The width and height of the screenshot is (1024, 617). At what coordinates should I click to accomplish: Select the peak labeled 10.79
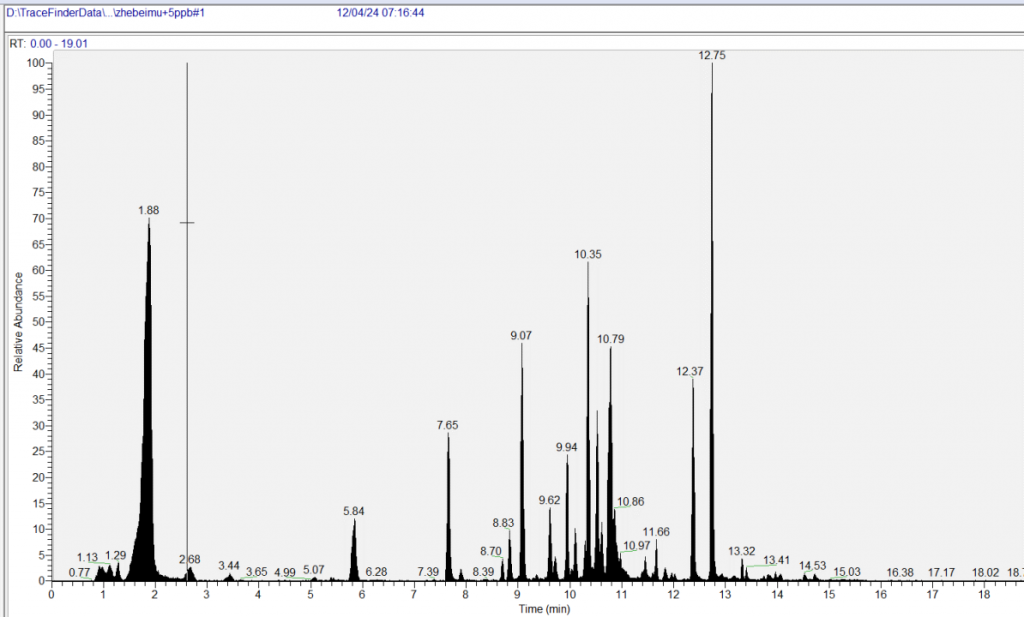point(611,340)
